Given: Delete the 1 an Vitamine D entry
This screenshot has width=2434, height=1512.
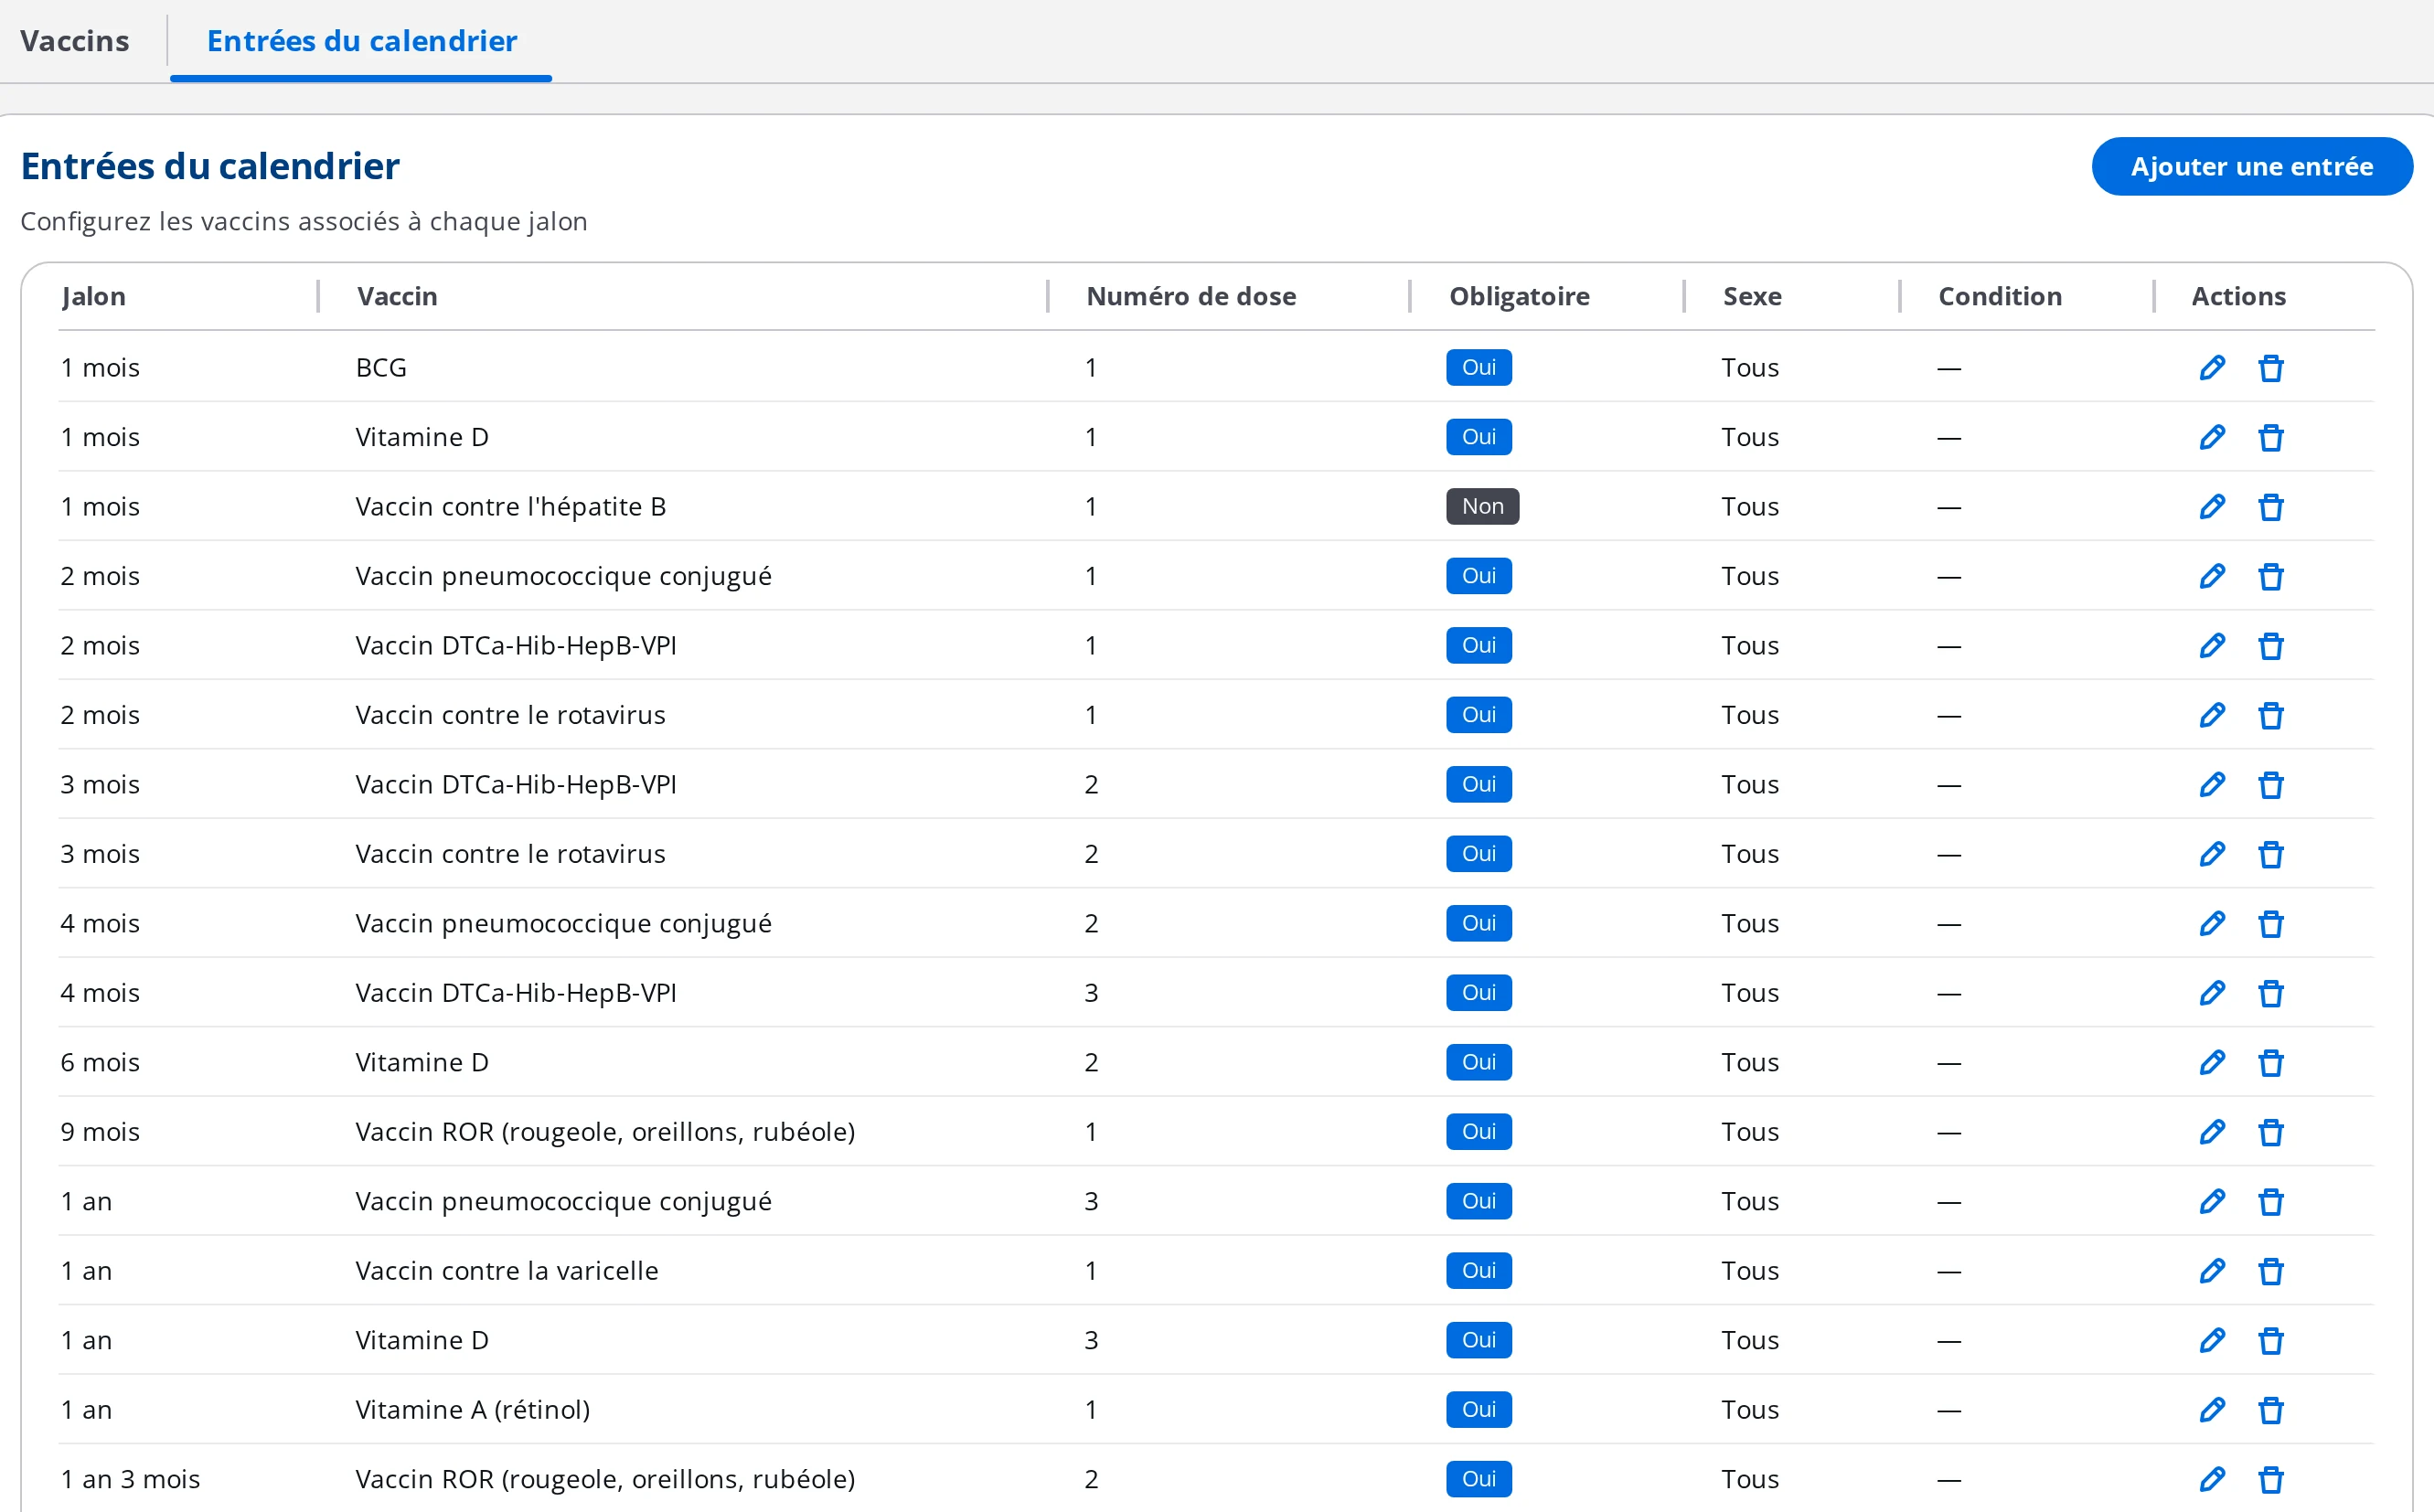Looking at the screenshot, I should point(2271,1341).
